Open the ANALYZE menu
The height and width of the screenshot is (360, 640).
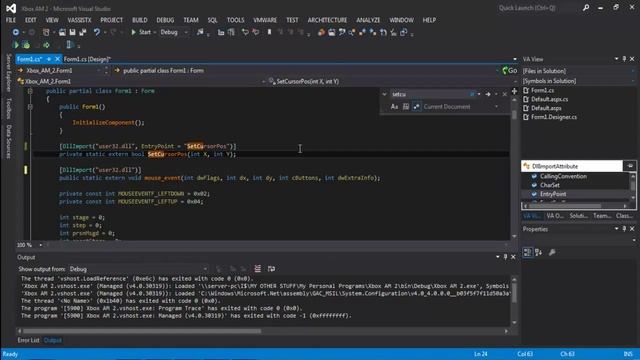pyautogui.click(x=368, y=20)
